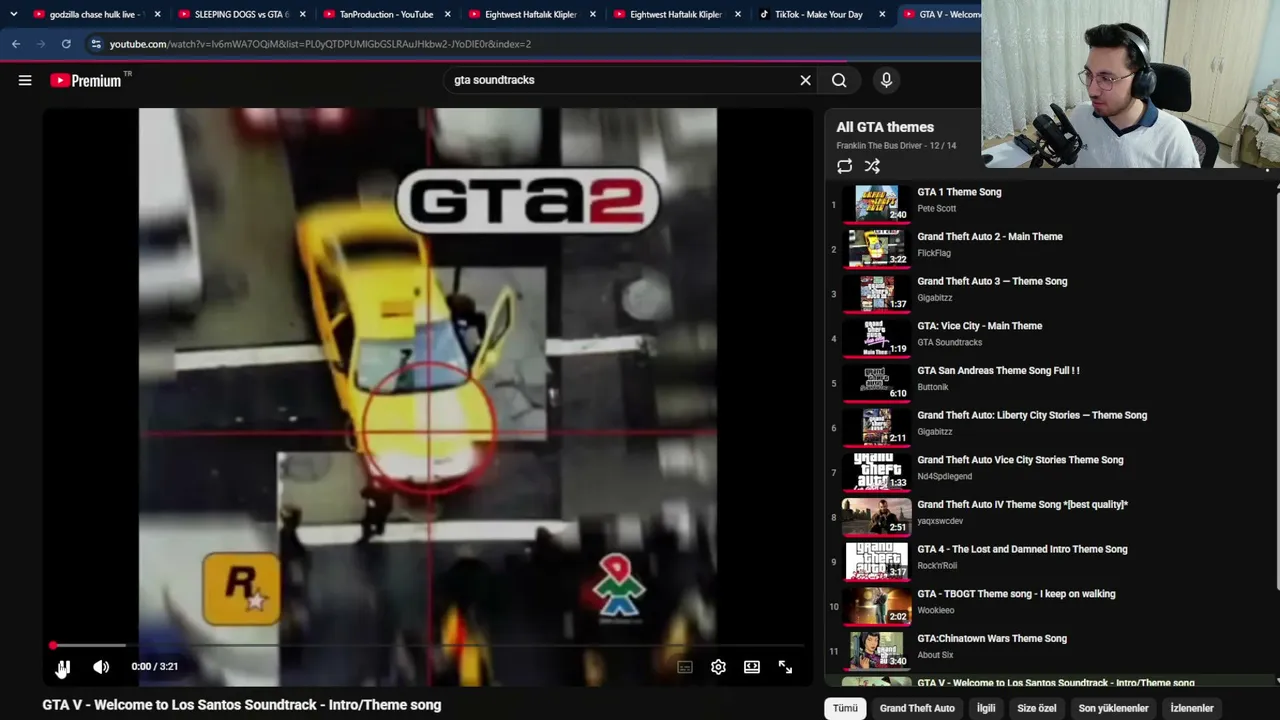Seek on the video progress bar
Viewport: 1280px width, 720px height.
coord(428,645)
